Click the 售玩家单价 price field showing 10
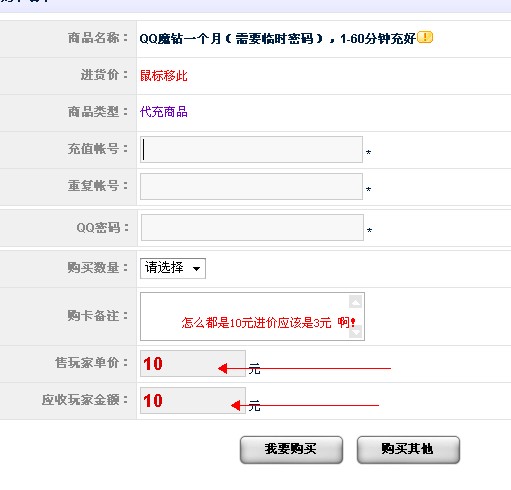Image resolution: width=511 pixels, height=490 pixels. [193, 363]
